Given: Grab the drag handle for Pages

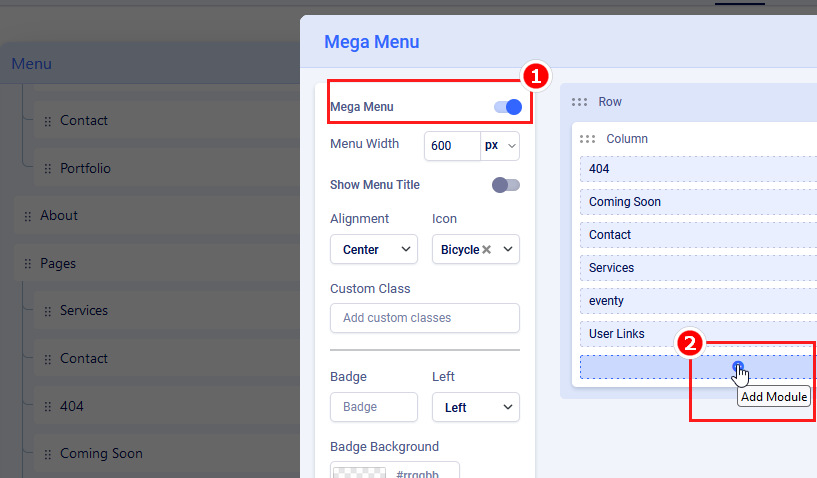Looking at the screenshot, I should (27, 264).
